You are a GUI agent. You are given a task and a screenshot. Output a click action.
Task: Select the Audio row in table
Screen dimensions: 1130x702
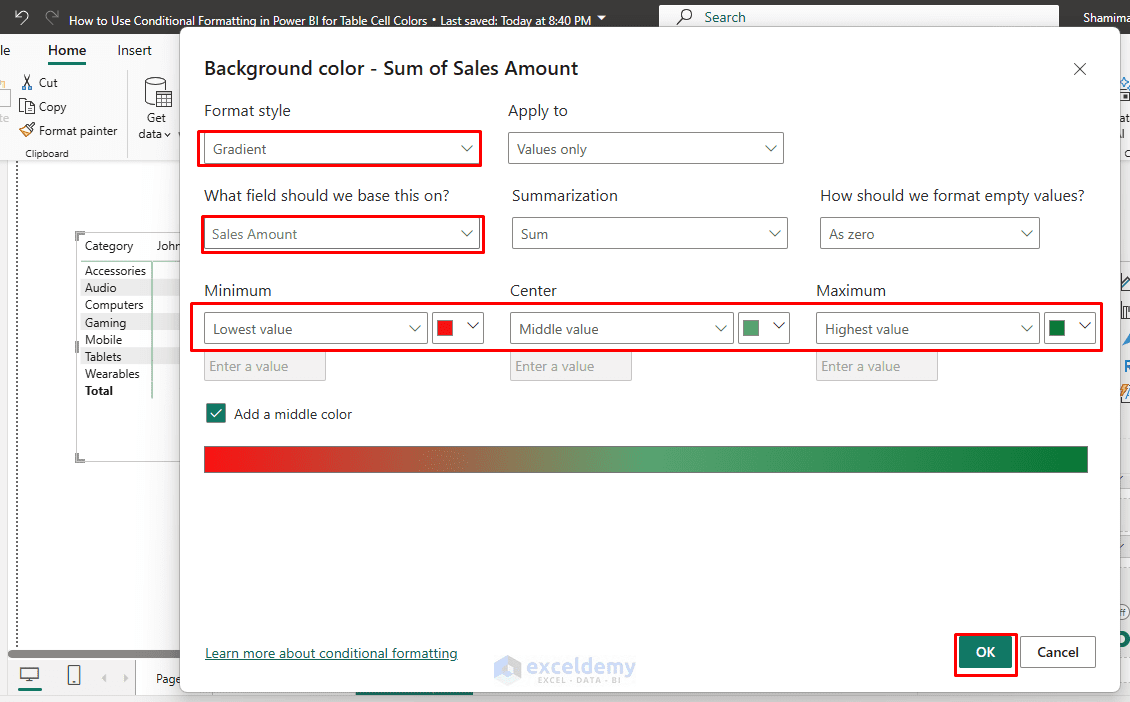coord(100,288)
